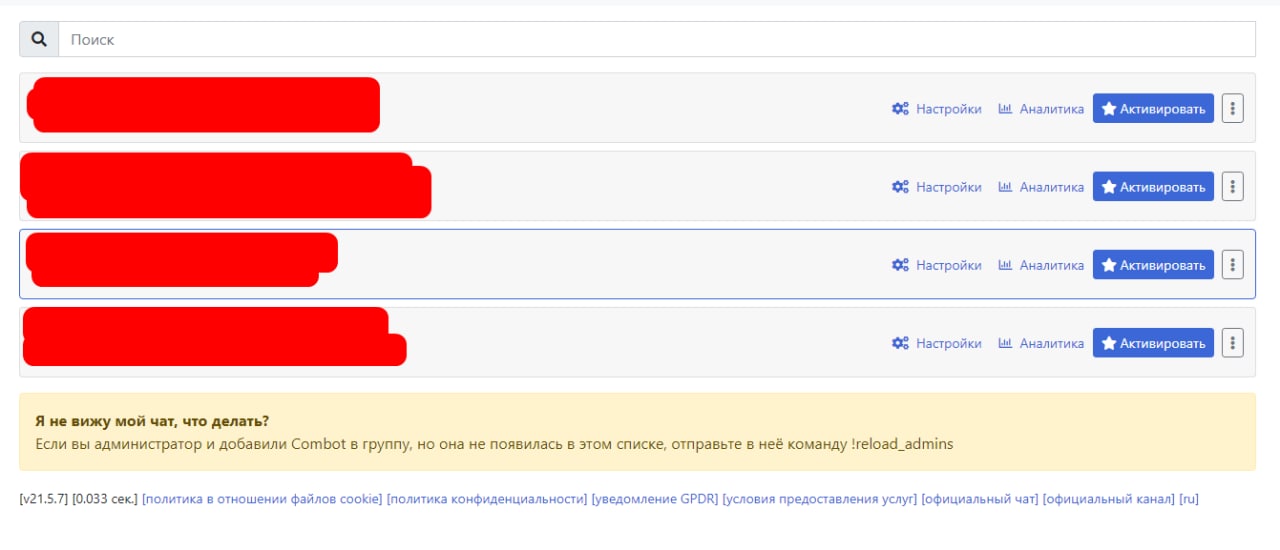The height and width of the screenshot is (550, 1280).
Task: Activate the second chat with Активировать
Action: coord(1153,187)
